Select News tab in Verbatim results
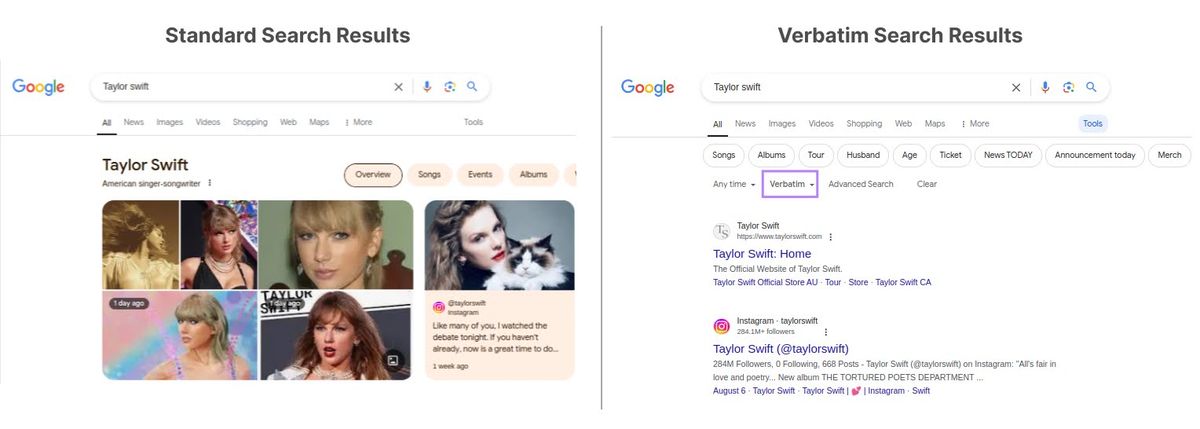This screenshot has height=429, width=1200. click(x=745, y=124)
